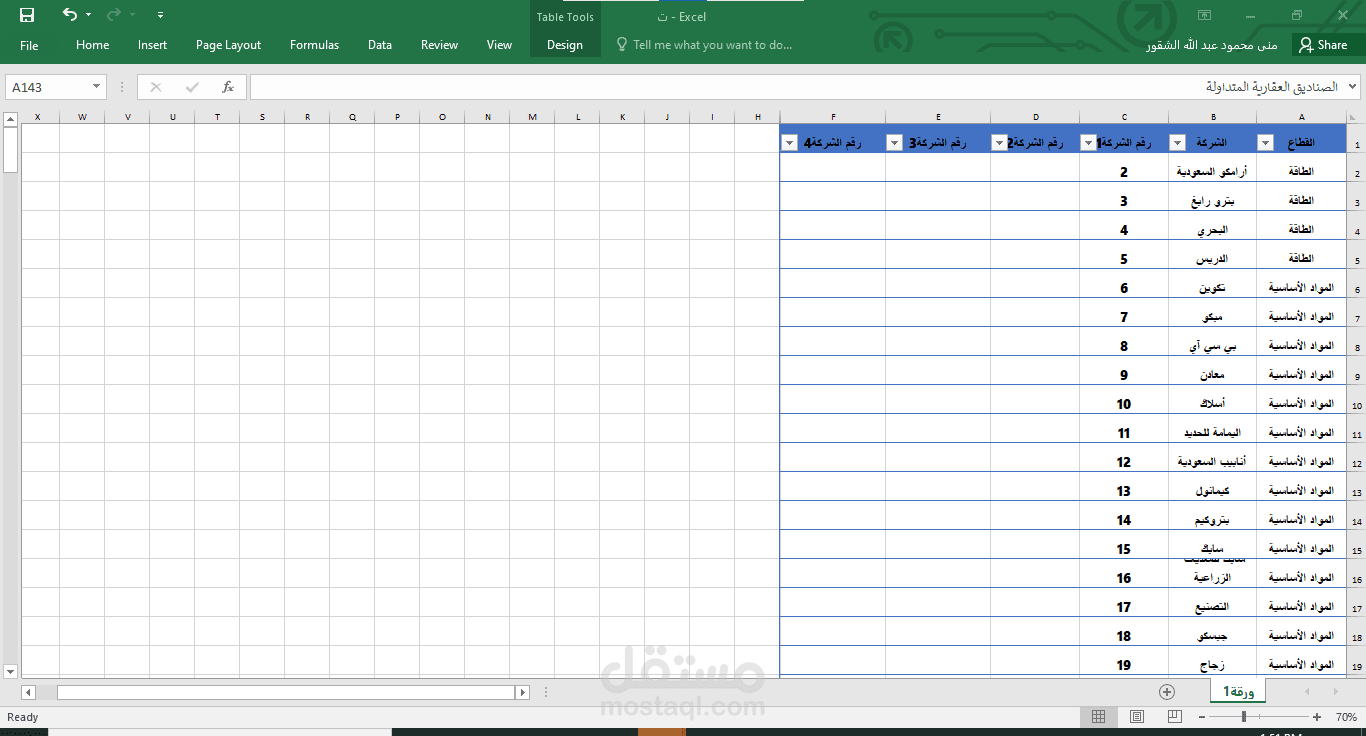Viewport: 1366px width, 736px height.
Task: Click the Share button
Action: pos(1324,45)
